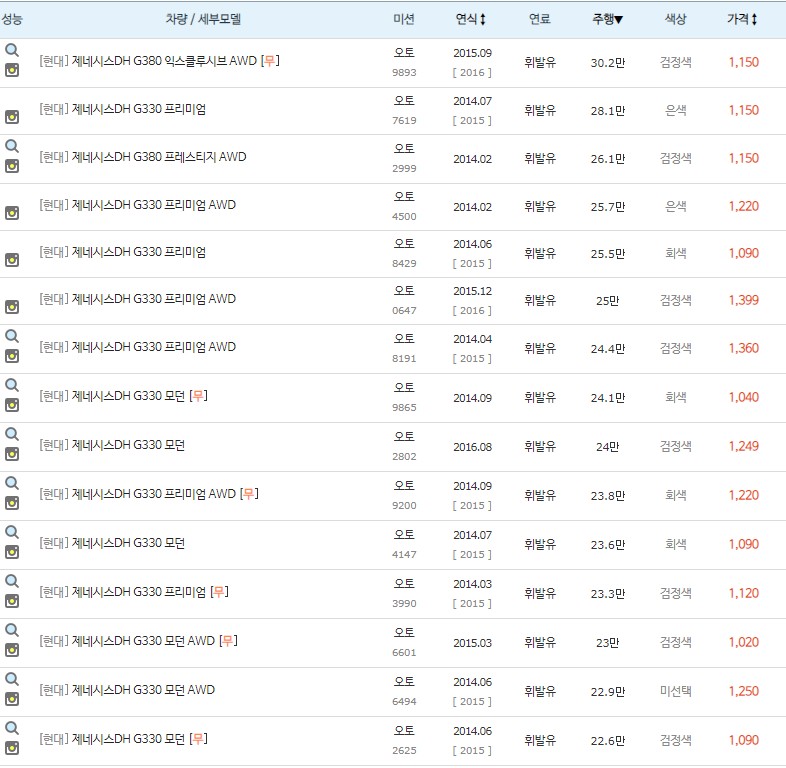Open camera icon for the 22.6만 mileage car
The height and width of the screenshot is (768, 786).
pos(12,748)
